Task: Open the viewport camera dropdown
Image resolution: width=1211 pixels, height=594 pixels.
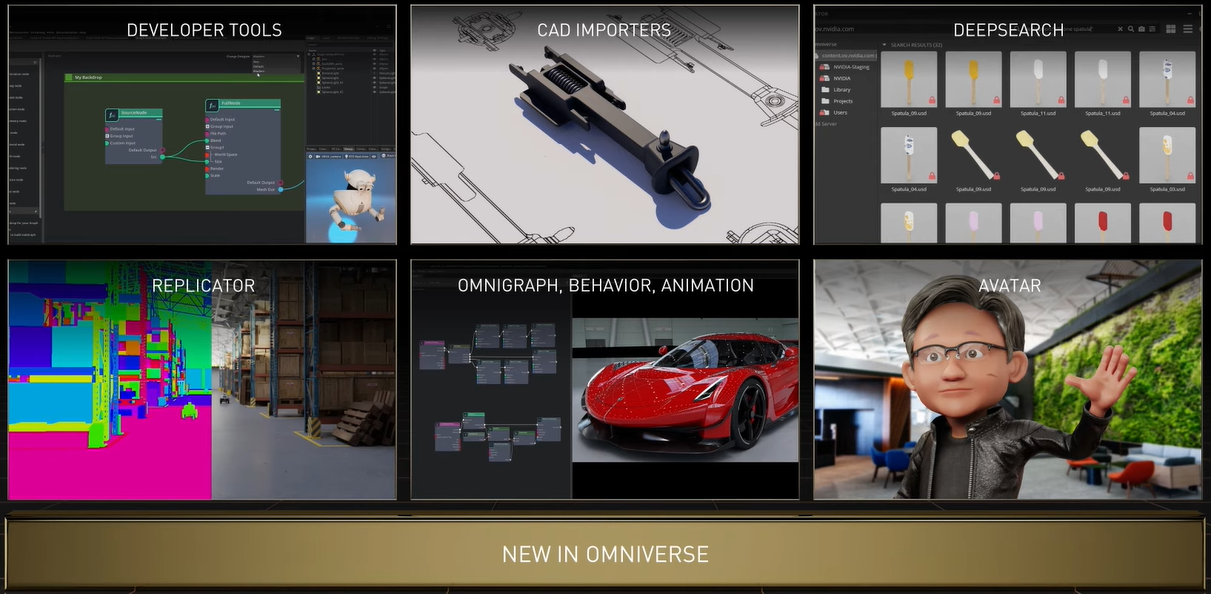Action: [x=328, y=156]
